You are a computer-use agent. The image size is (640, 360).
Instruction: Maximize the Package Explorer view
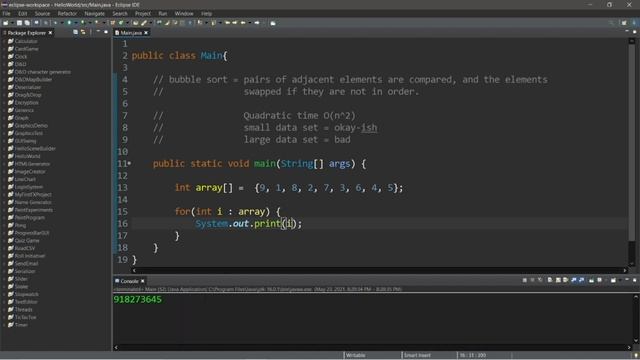click(x=106, y=32)
